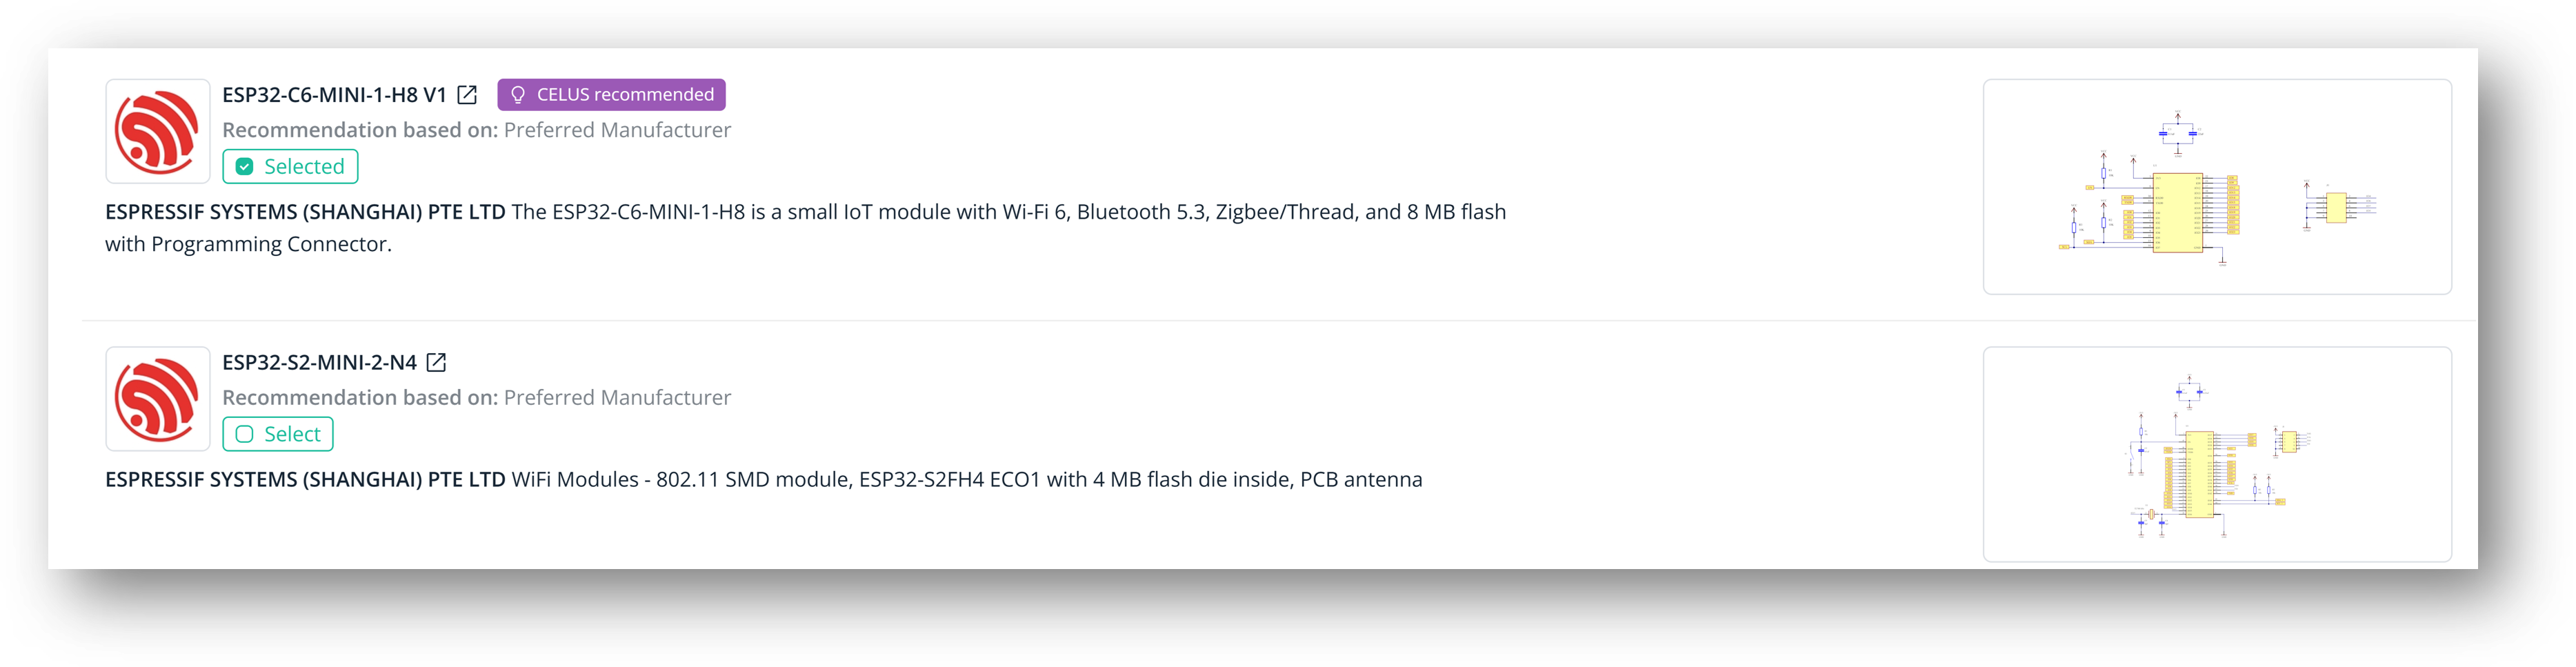Click Preferred Manufacturer text under ESP32-C6-MINI-1-H8
The image size is (2576, 667).
click(617, 130)
